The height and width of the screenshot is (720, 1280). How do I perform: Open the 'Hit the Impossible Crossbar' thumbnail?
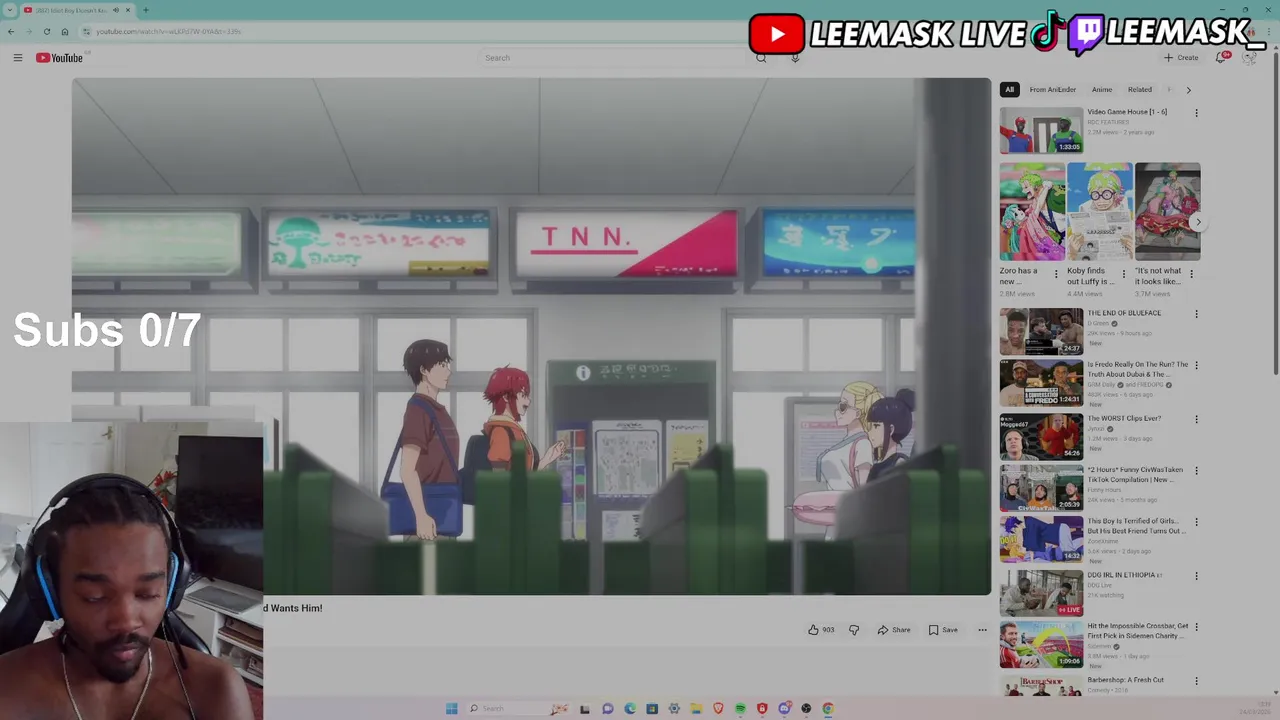(x=1041, y=644)
